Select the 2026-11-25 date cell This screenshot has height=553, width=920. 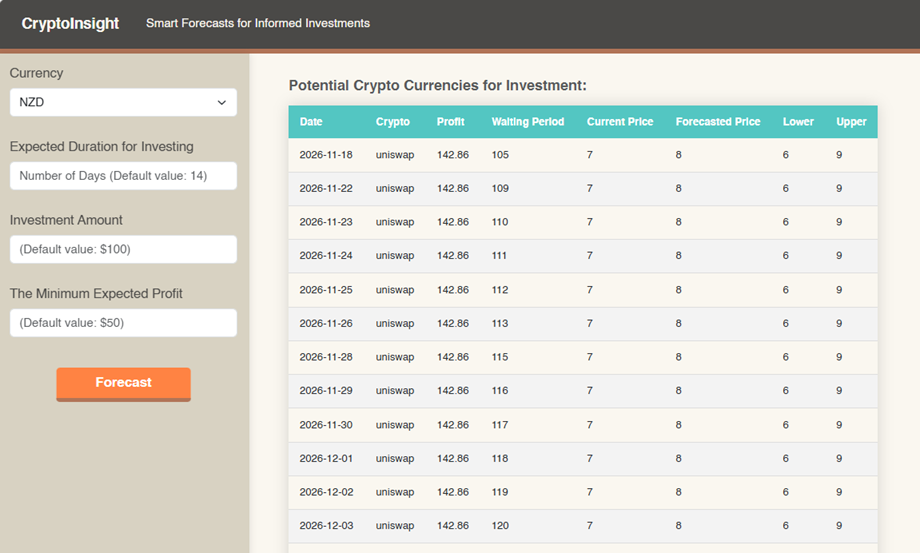(326, 290)
